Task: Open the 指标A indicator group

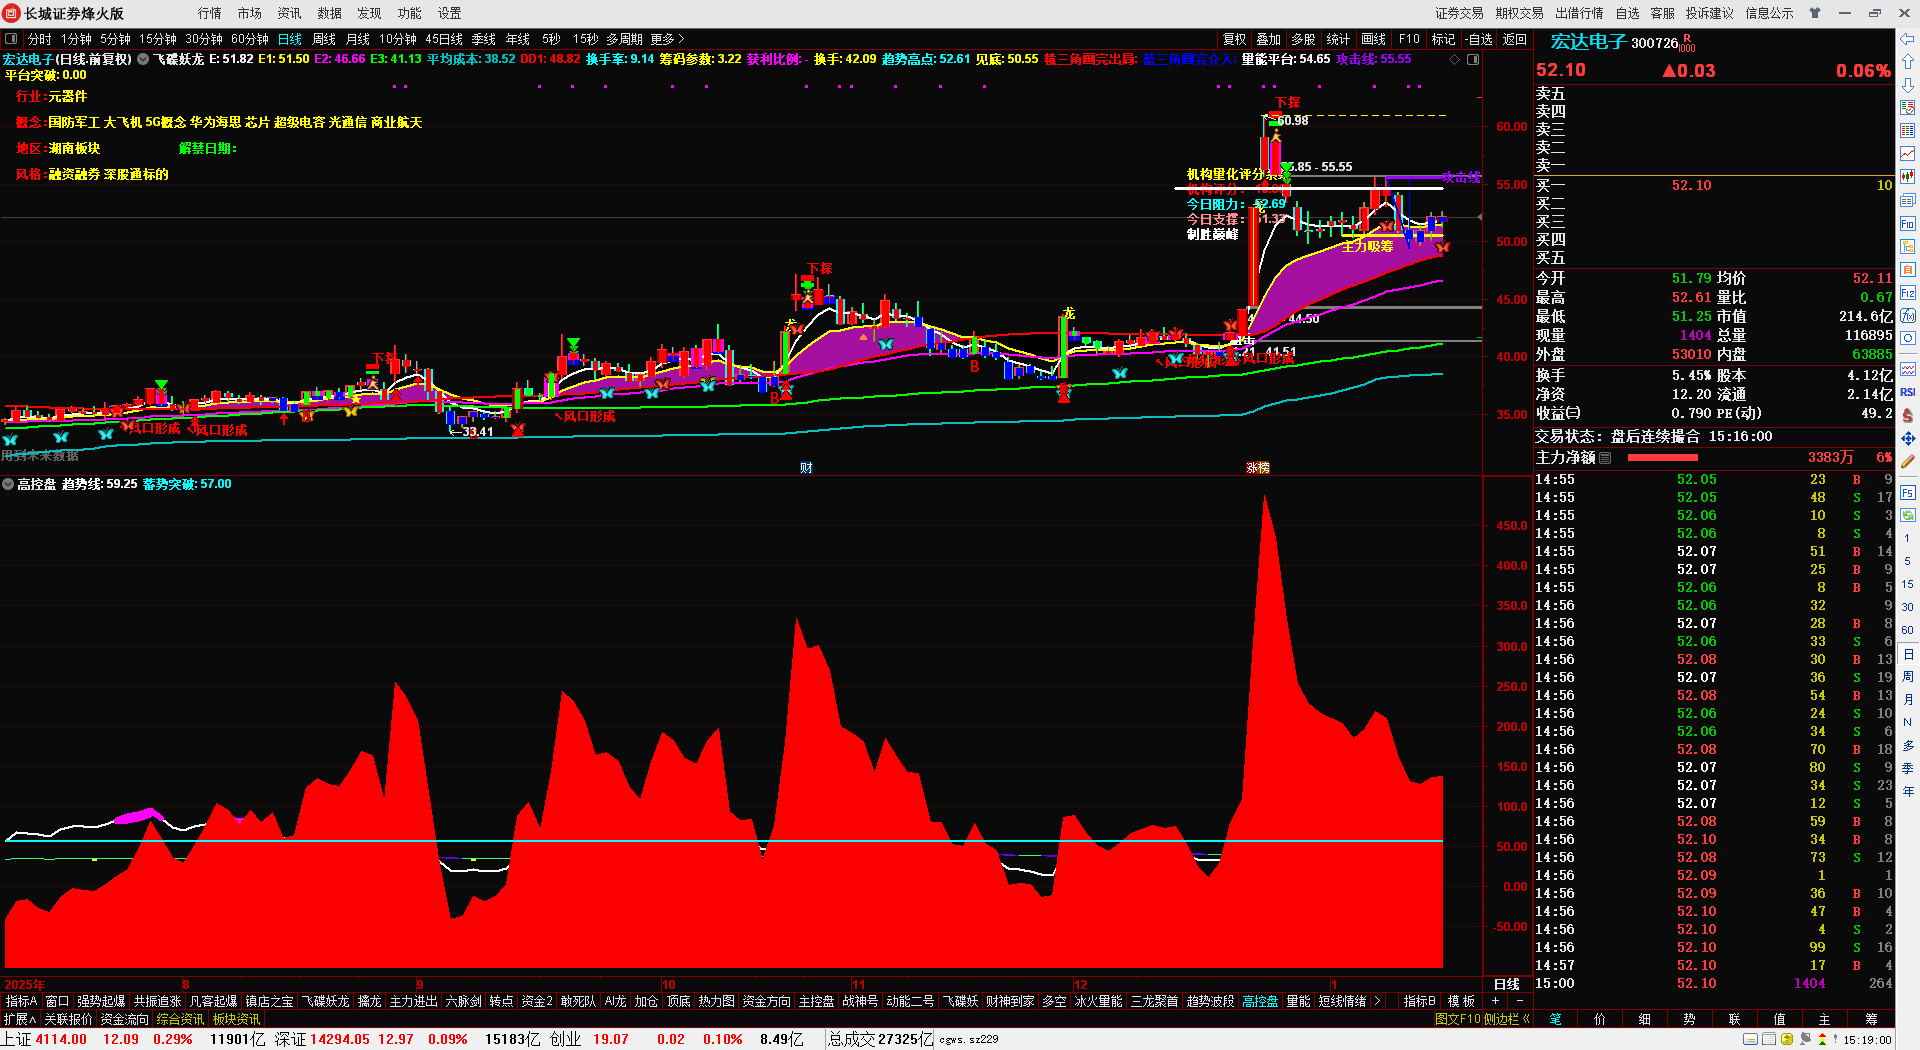Action: (21, 1001)
